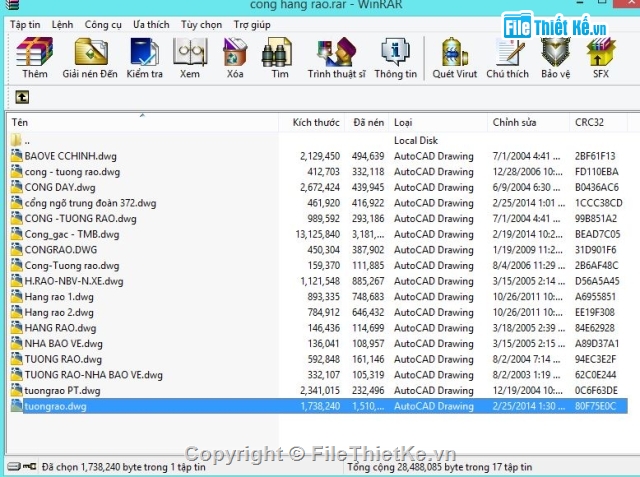640x477 pixels.
Task: Click status text Đã chọn 1,738,240 byte
Action: 123,466
